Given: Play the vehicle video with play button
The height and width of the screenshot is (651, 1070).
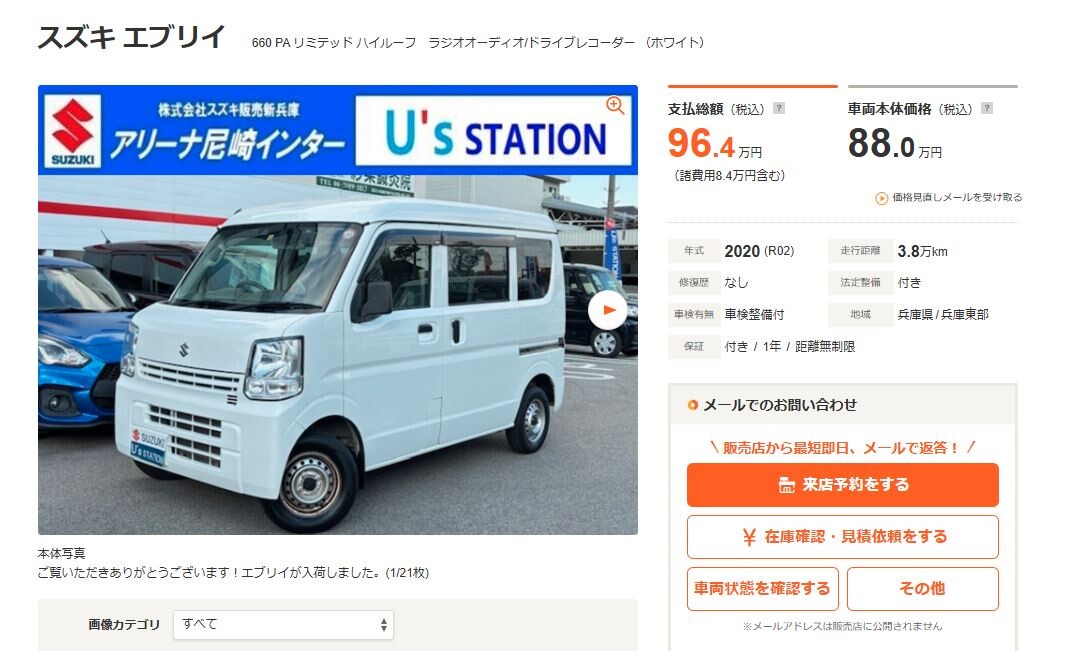Looking at the screenshot, I should (x=607, y=310).
